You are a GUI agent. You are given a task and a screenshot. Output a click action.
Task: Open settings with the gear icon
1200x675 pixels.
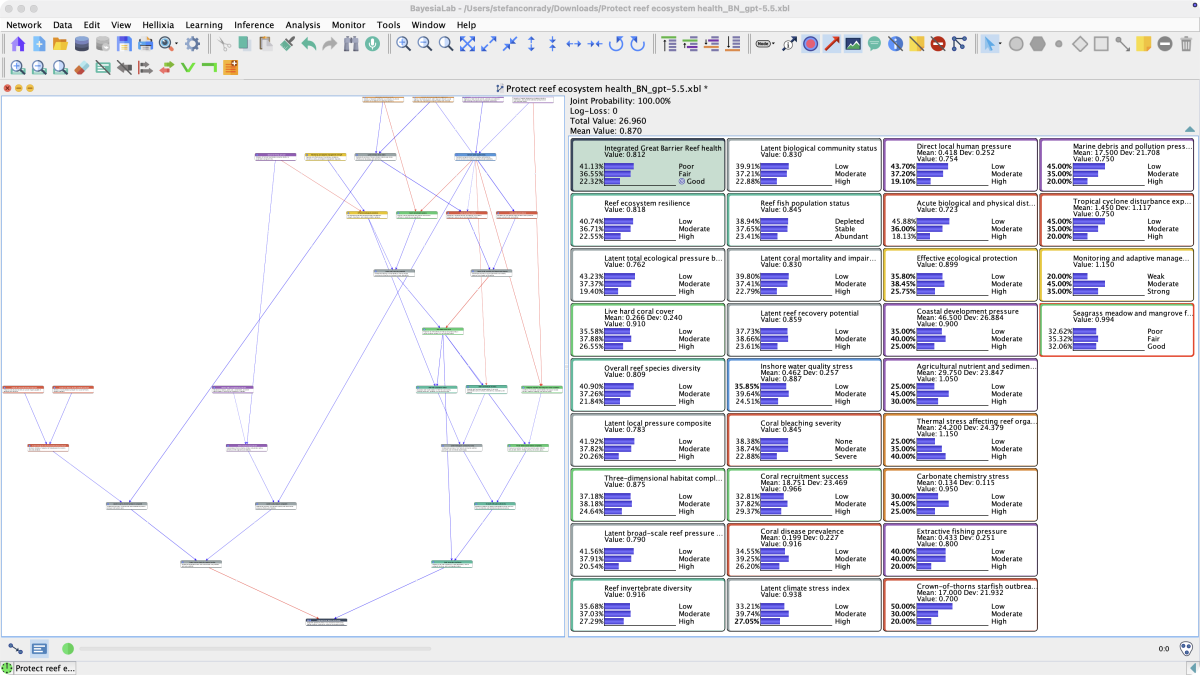(x=193, y=44)
